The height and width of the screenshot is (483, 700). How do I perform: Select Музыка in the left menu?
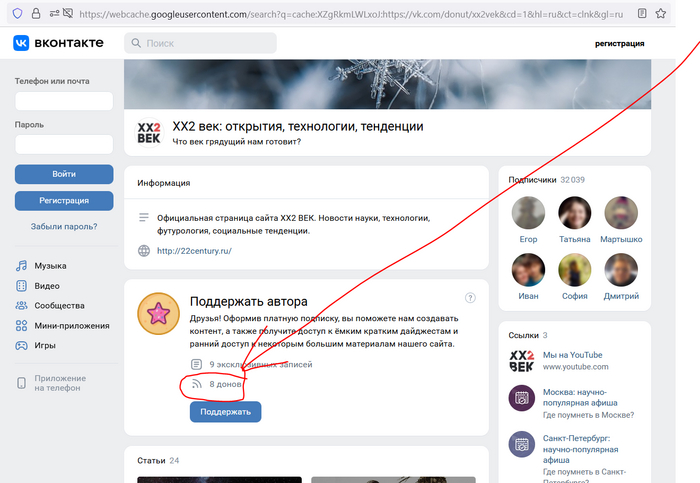click(x=50, y=266)
